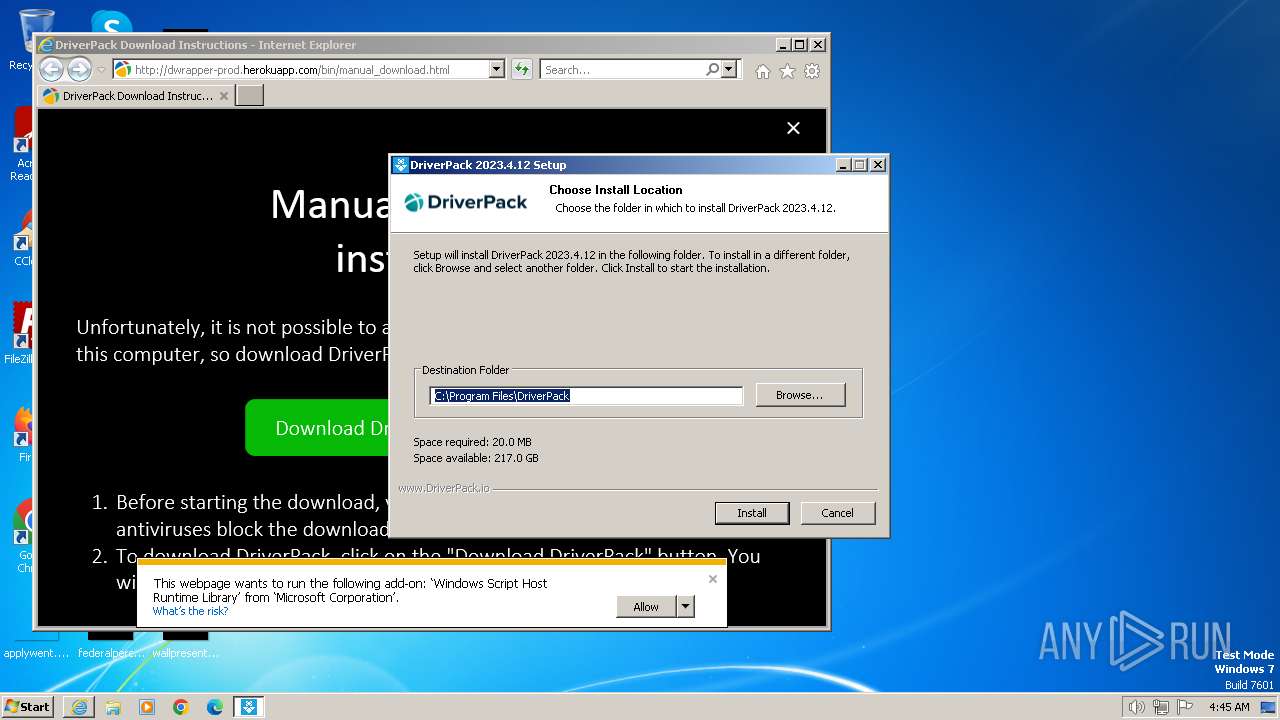Click the site favicon in the address bar
The image size is (1280, 720).
coord(123,70)
